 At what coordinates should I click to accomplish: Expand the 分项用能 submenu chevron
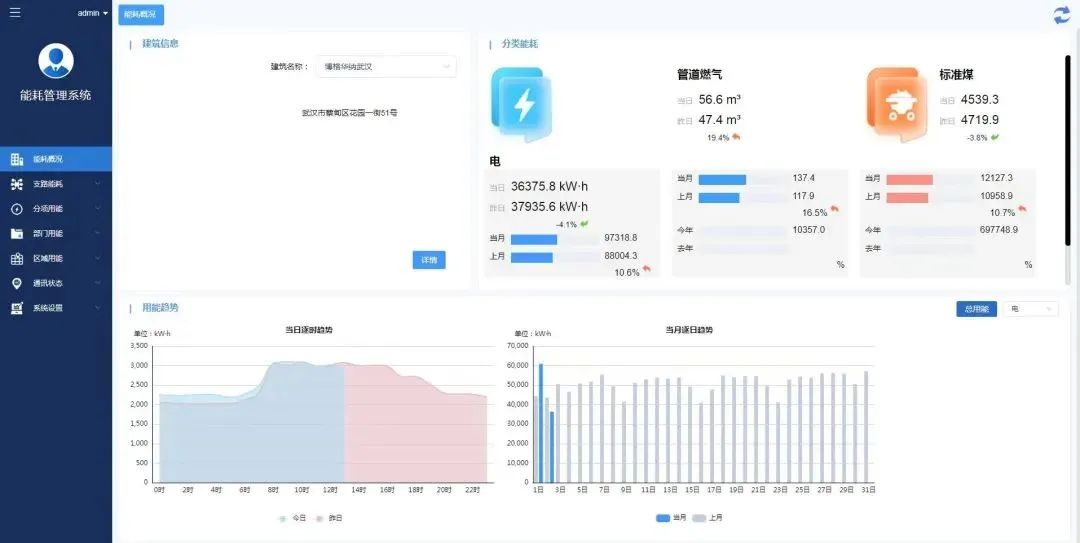[97, 209]
